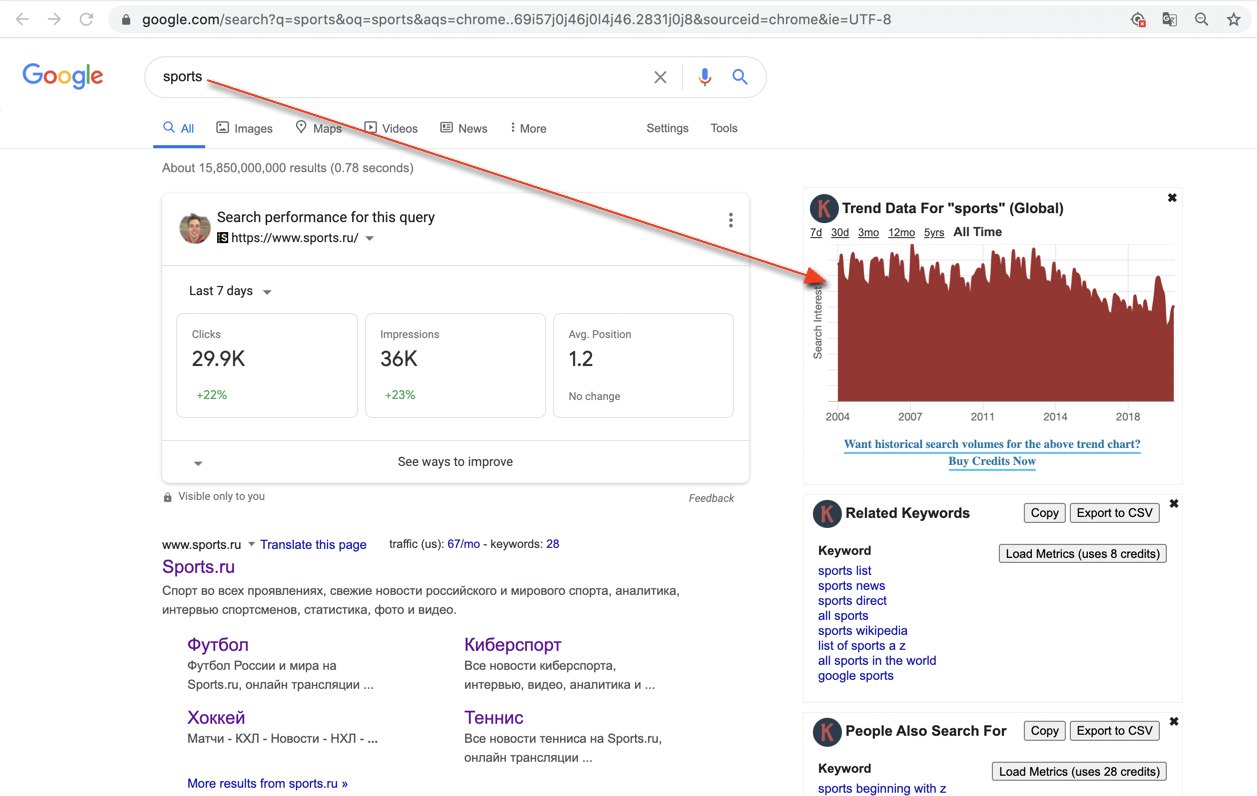Click the Clicks 29.9K metric card
This screenshot has height=796, width=1257.
point(267,365)
